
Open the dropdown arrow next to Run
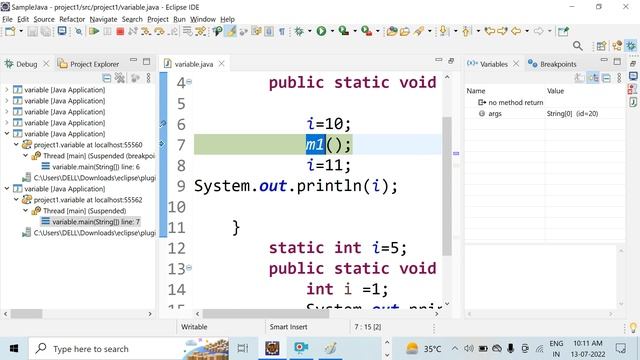[x=332, y=31]
